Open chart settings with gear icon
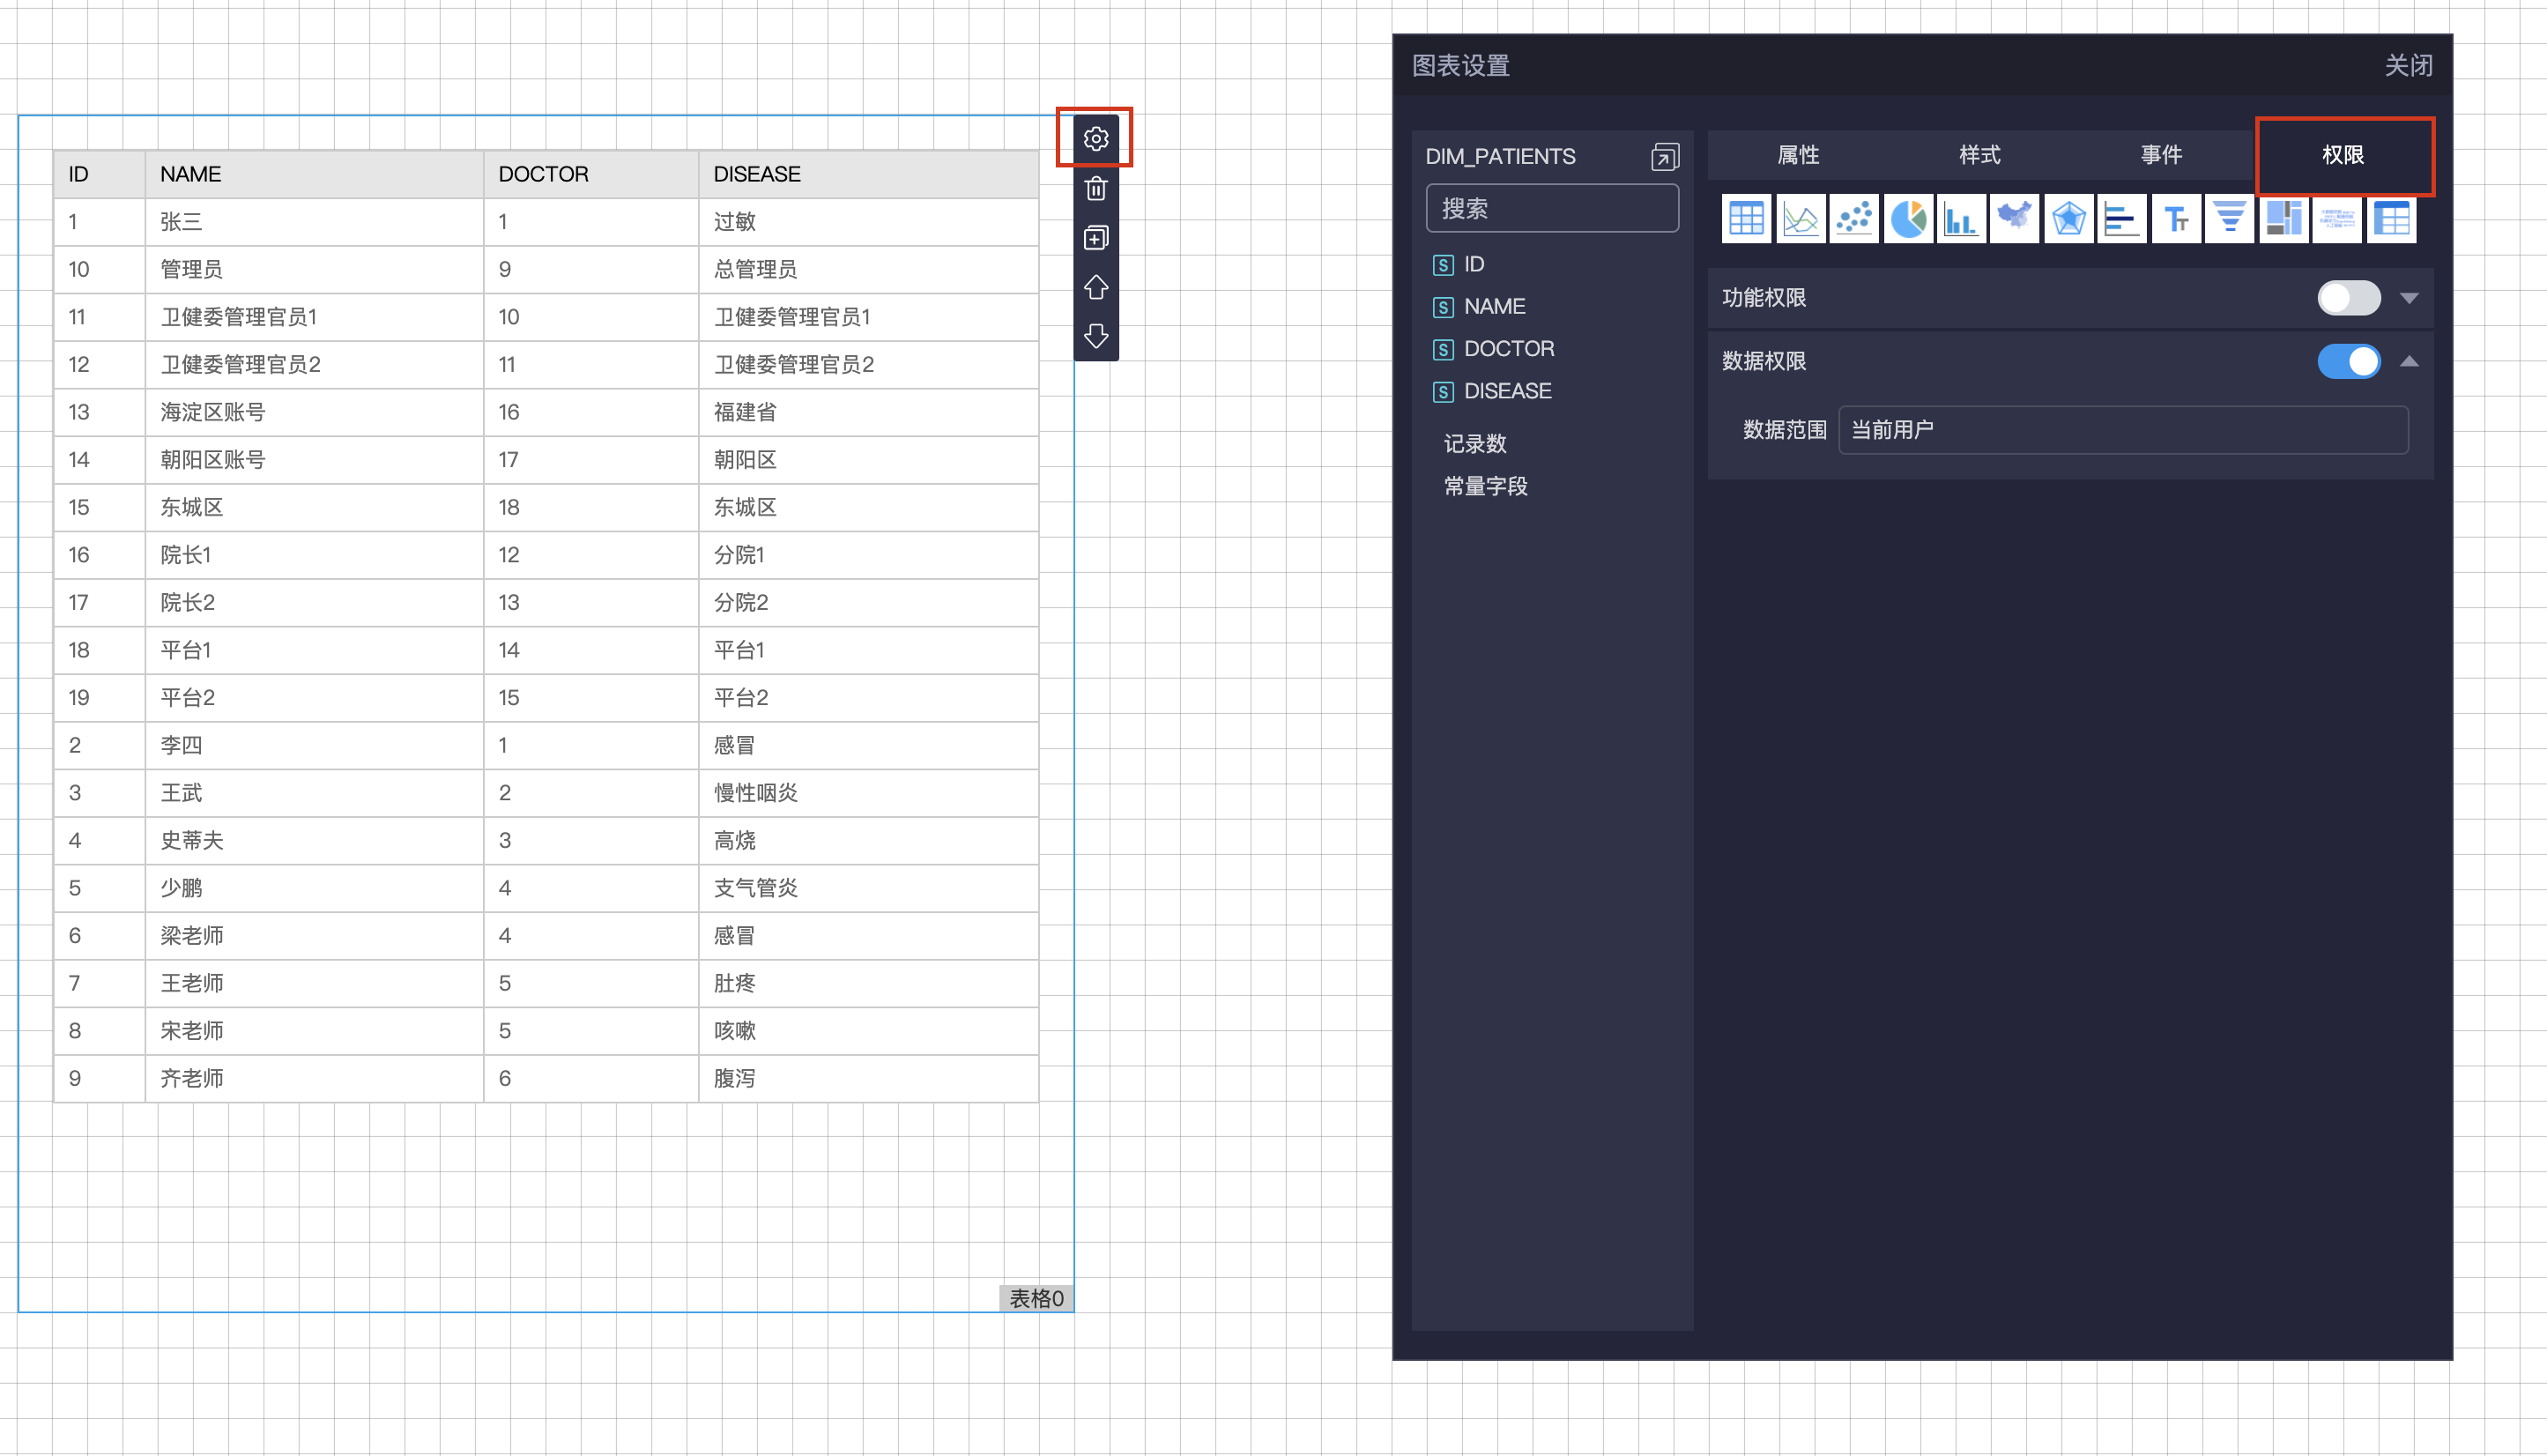This screenshot has height=1456, width=2547. [x=1096, y=139]
